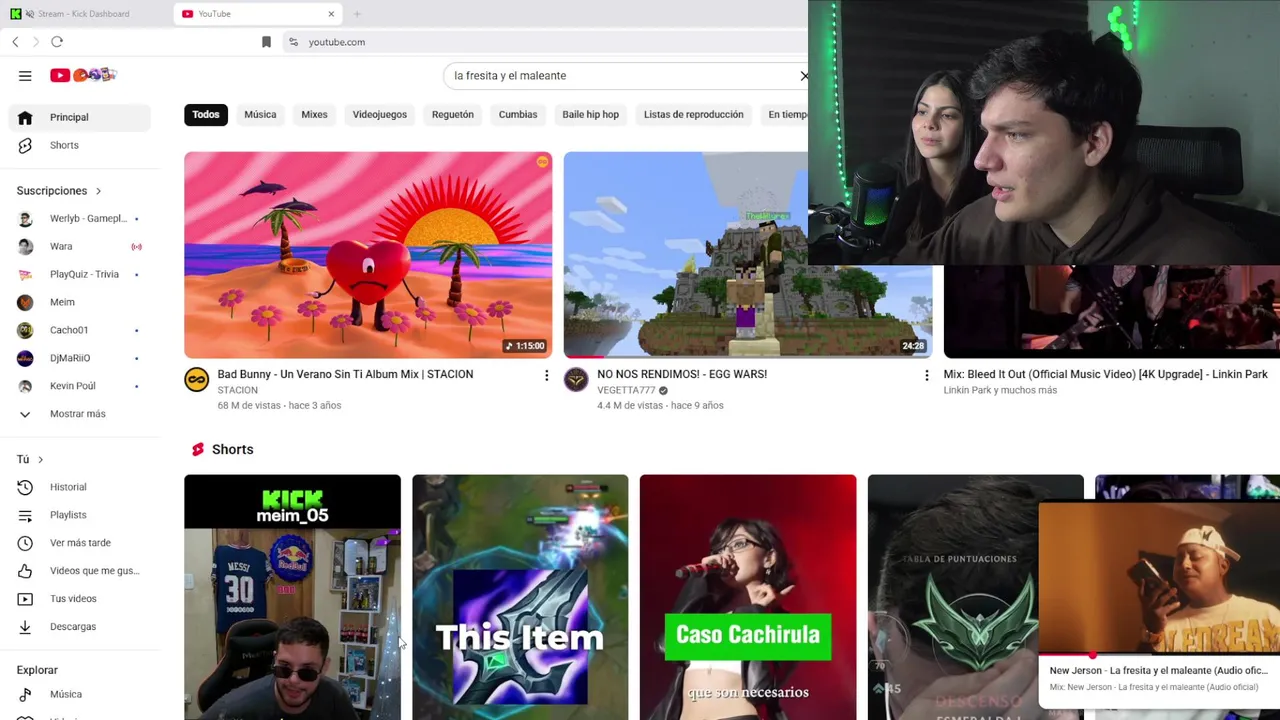Open site settings icon beside URL
Image resolution: width=1280 pixels, height=720 pixels.
[x=293, y=42]
